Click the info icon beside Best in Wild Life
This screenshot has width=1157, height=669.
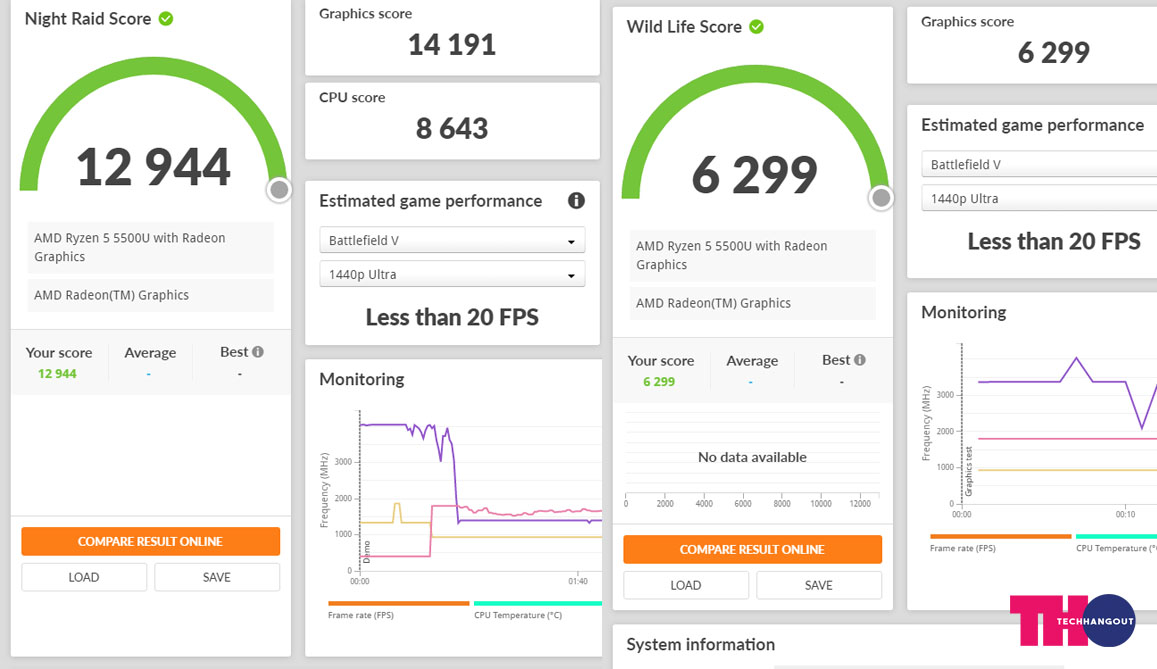click(x=860, y=360)
